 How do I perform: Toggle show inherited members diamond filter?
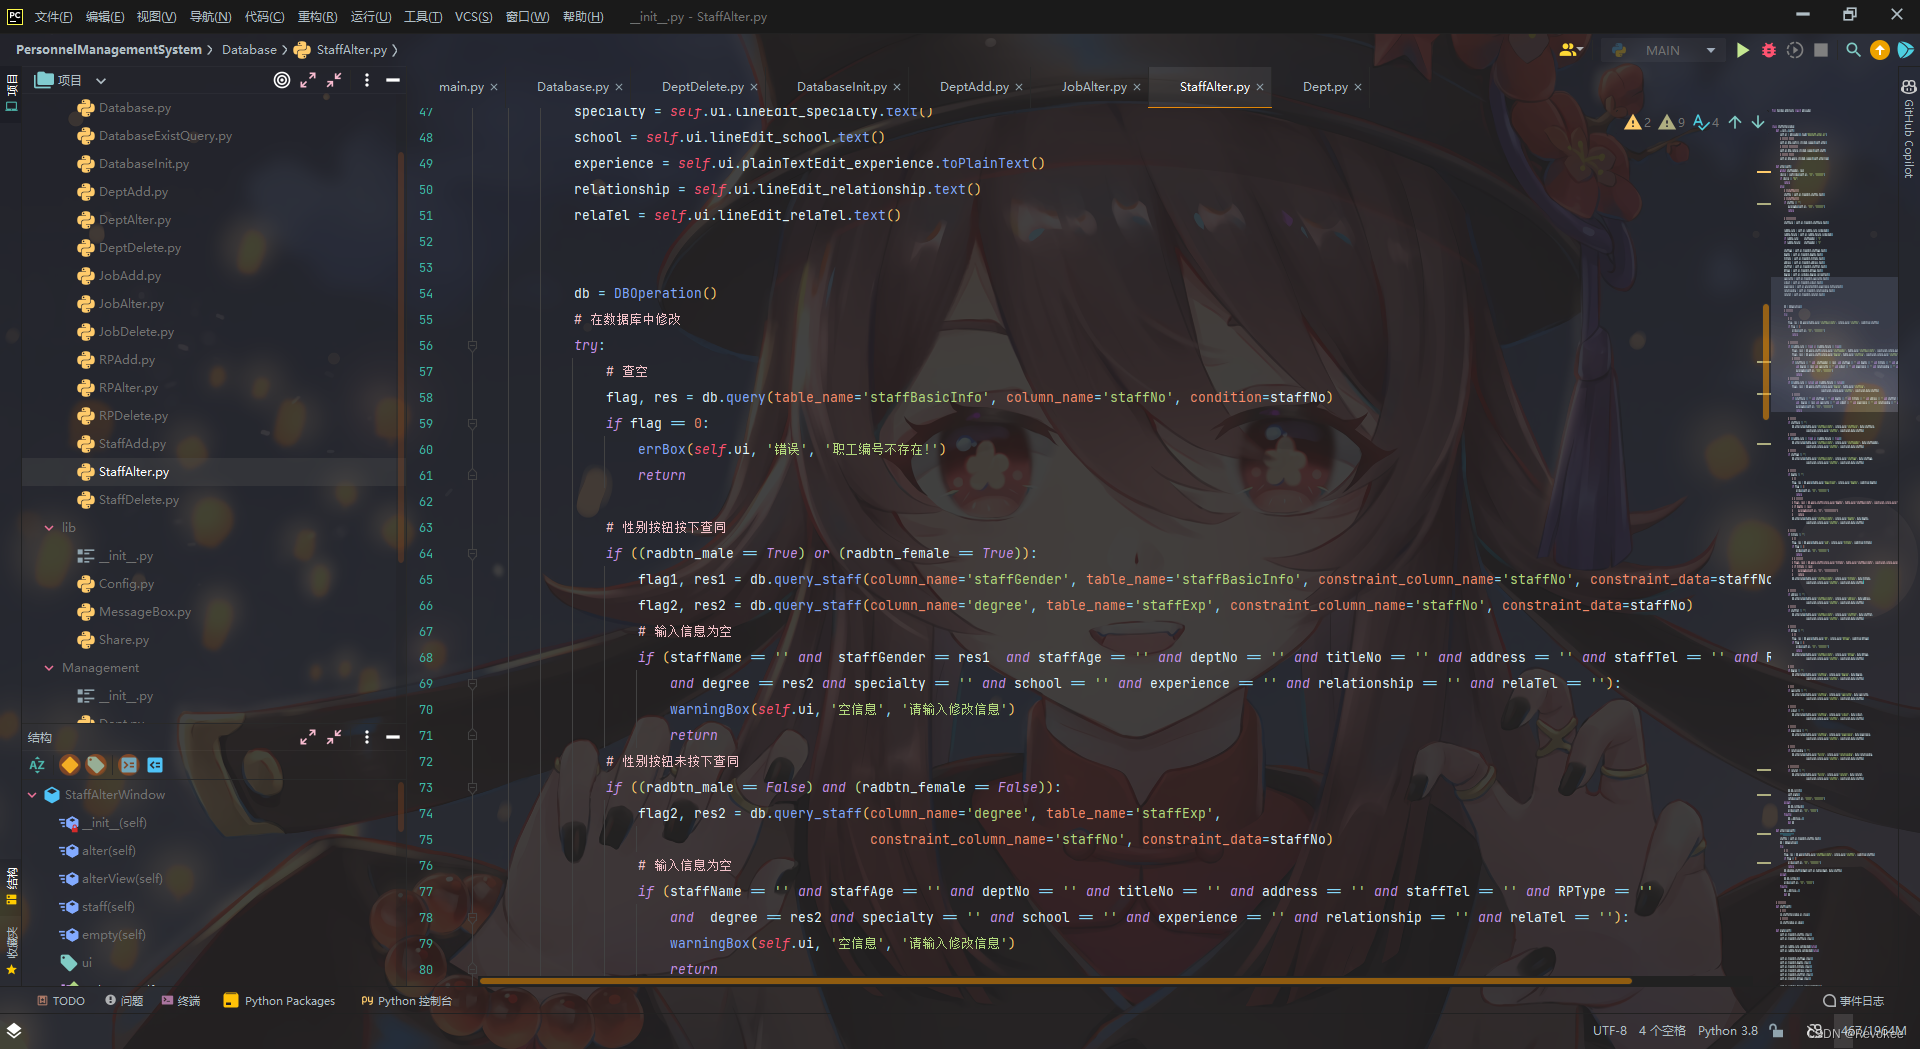(x=69, y=765)
